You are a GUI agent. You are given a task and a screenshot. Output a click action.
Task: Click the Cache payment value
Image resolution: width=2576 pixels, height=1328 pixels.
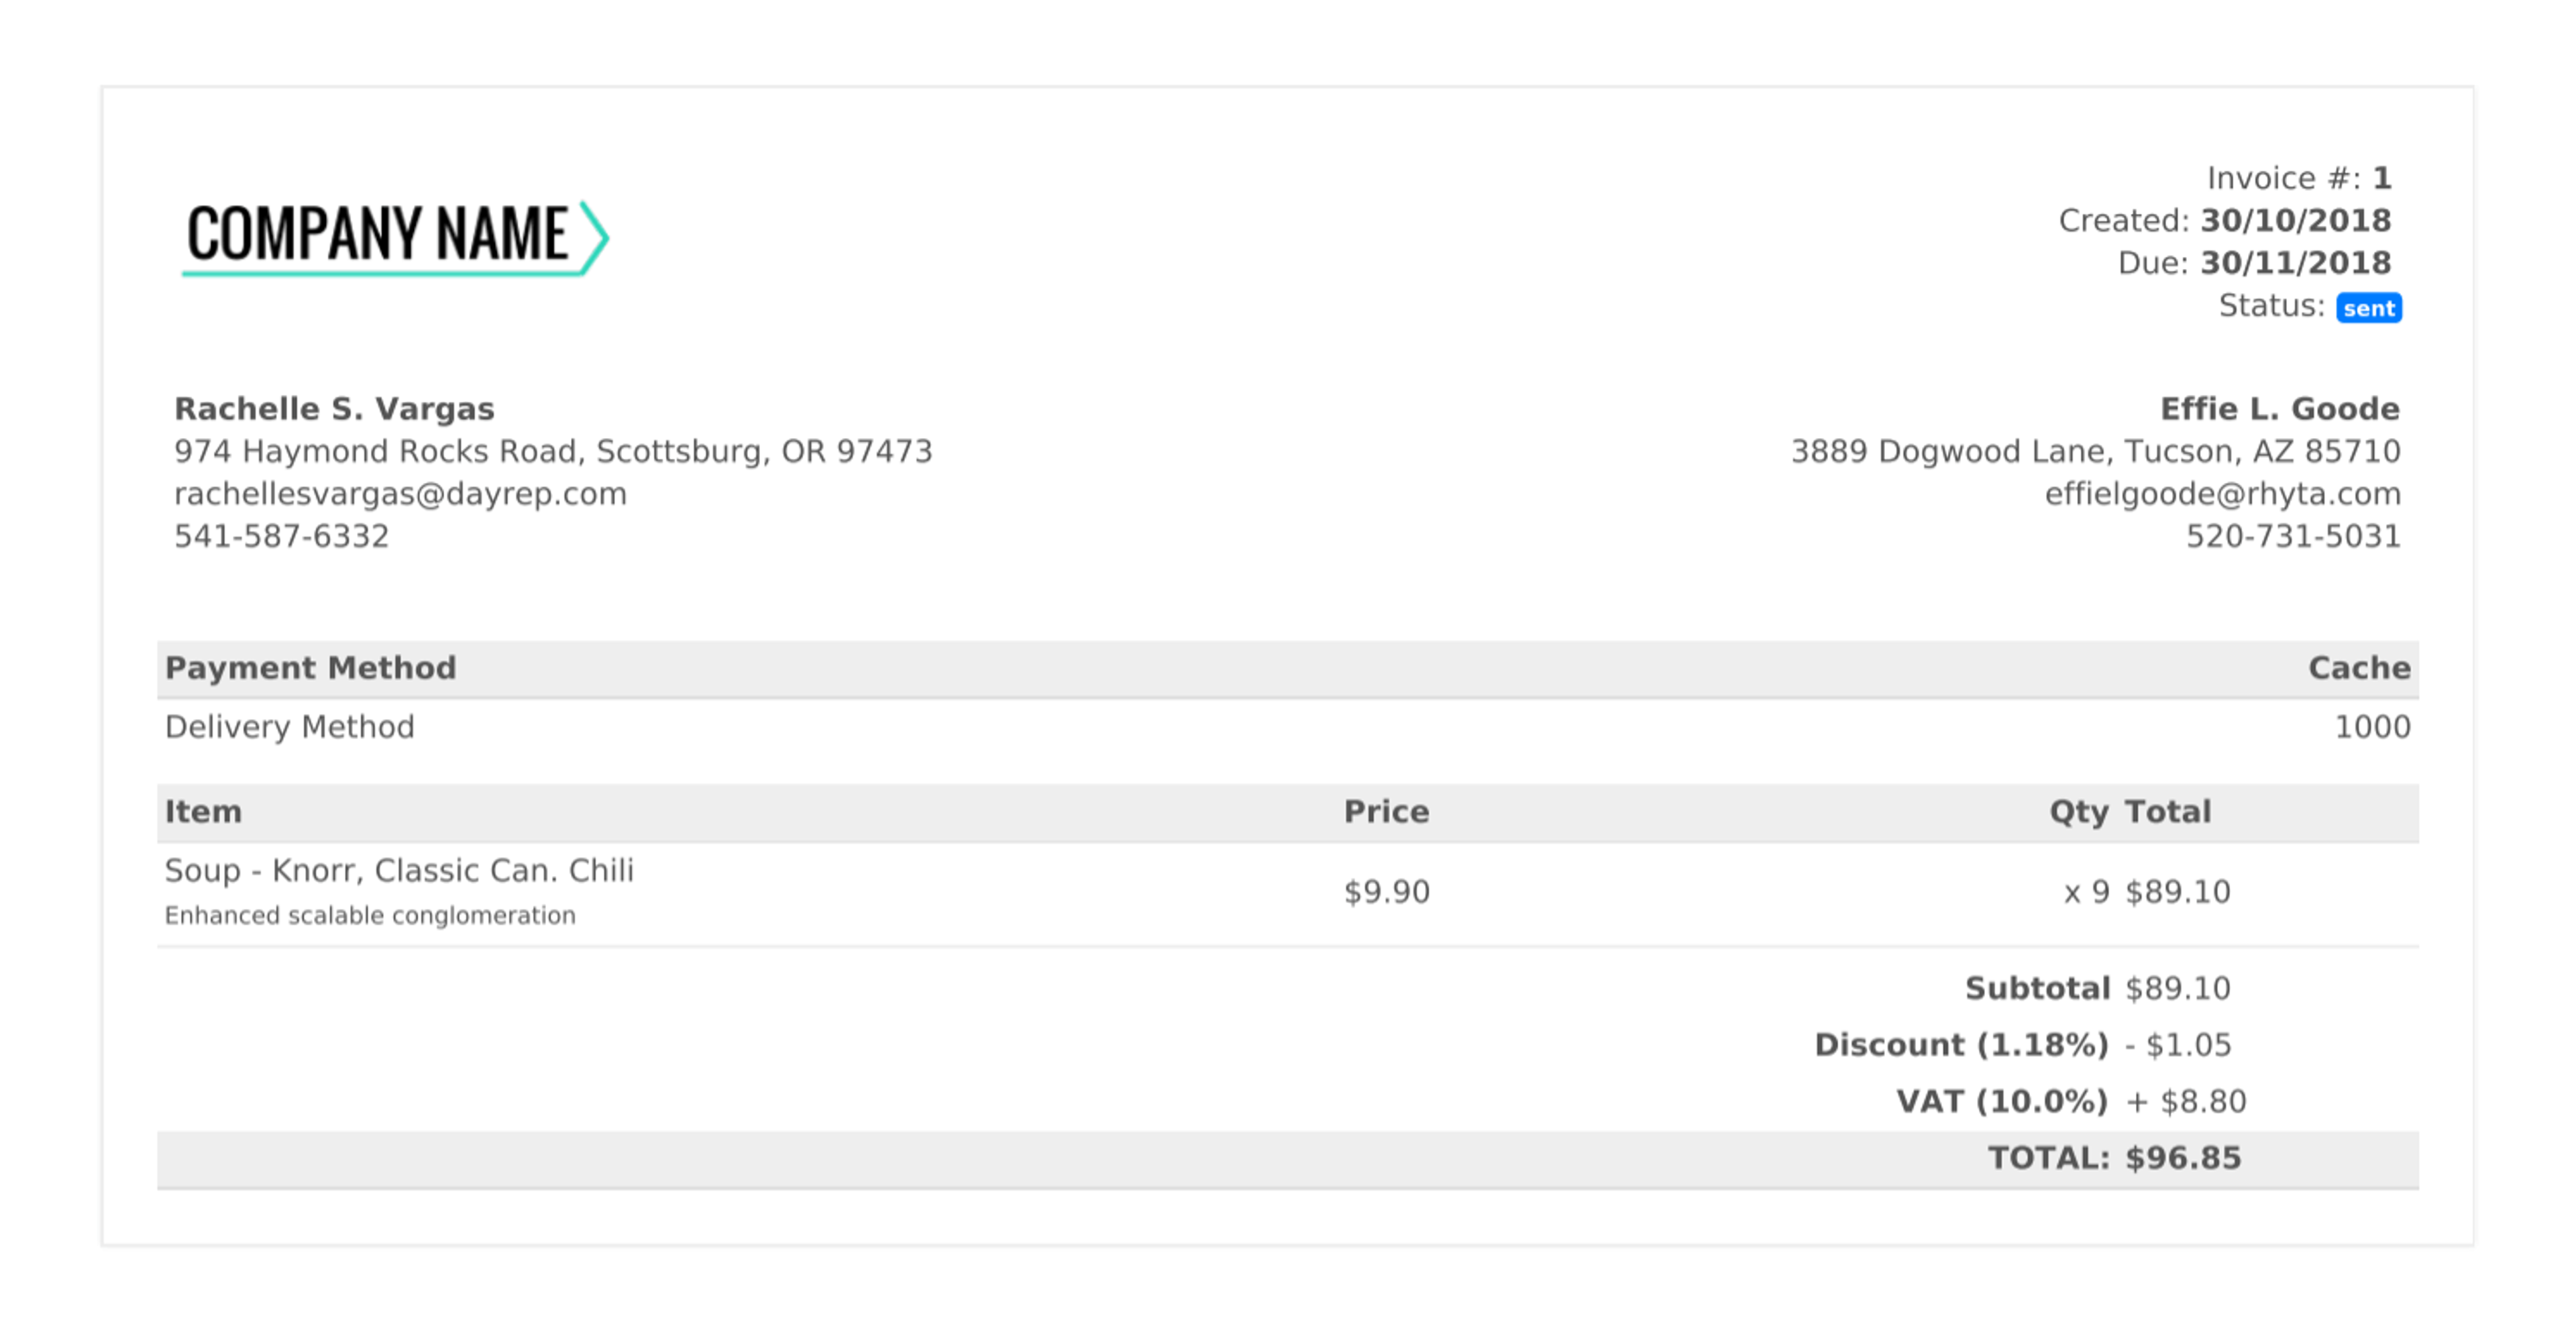coord(2358,668)
